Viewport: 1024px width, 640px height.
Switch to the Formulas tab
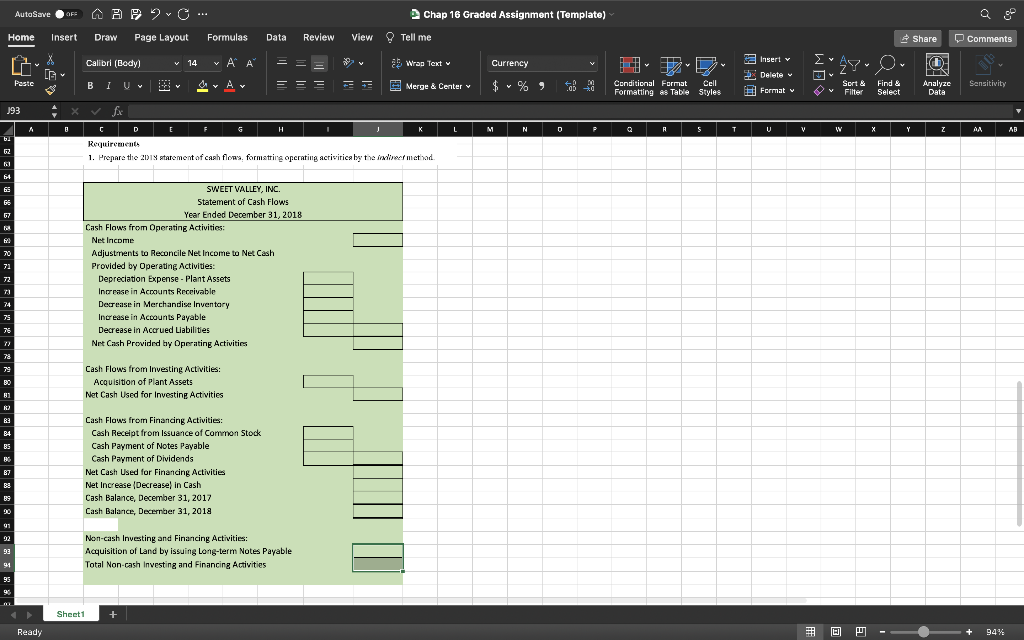[x=227, y=37]
